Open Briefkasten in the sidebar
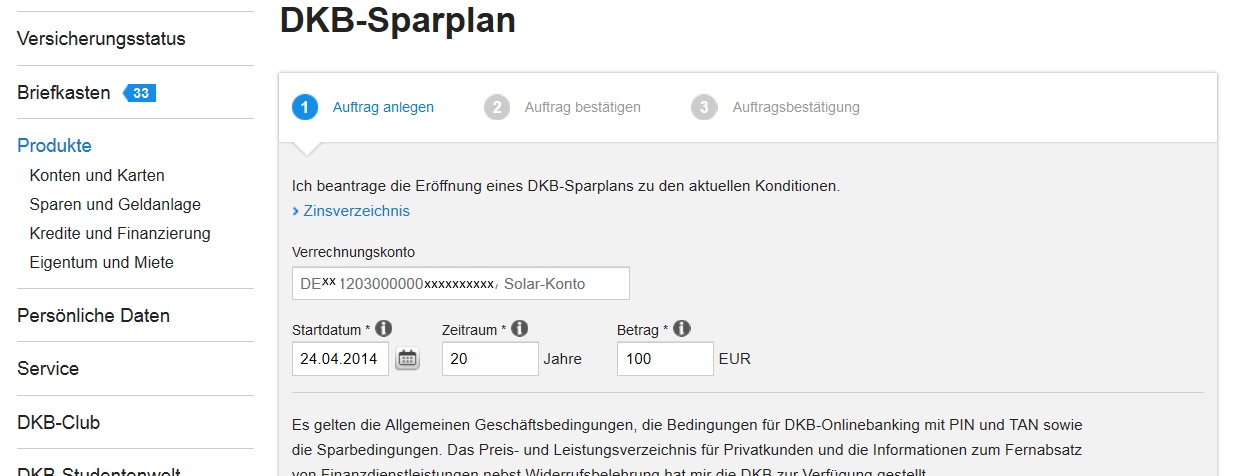The height and width of the screenshot is (476, 1233). [64, 93]
